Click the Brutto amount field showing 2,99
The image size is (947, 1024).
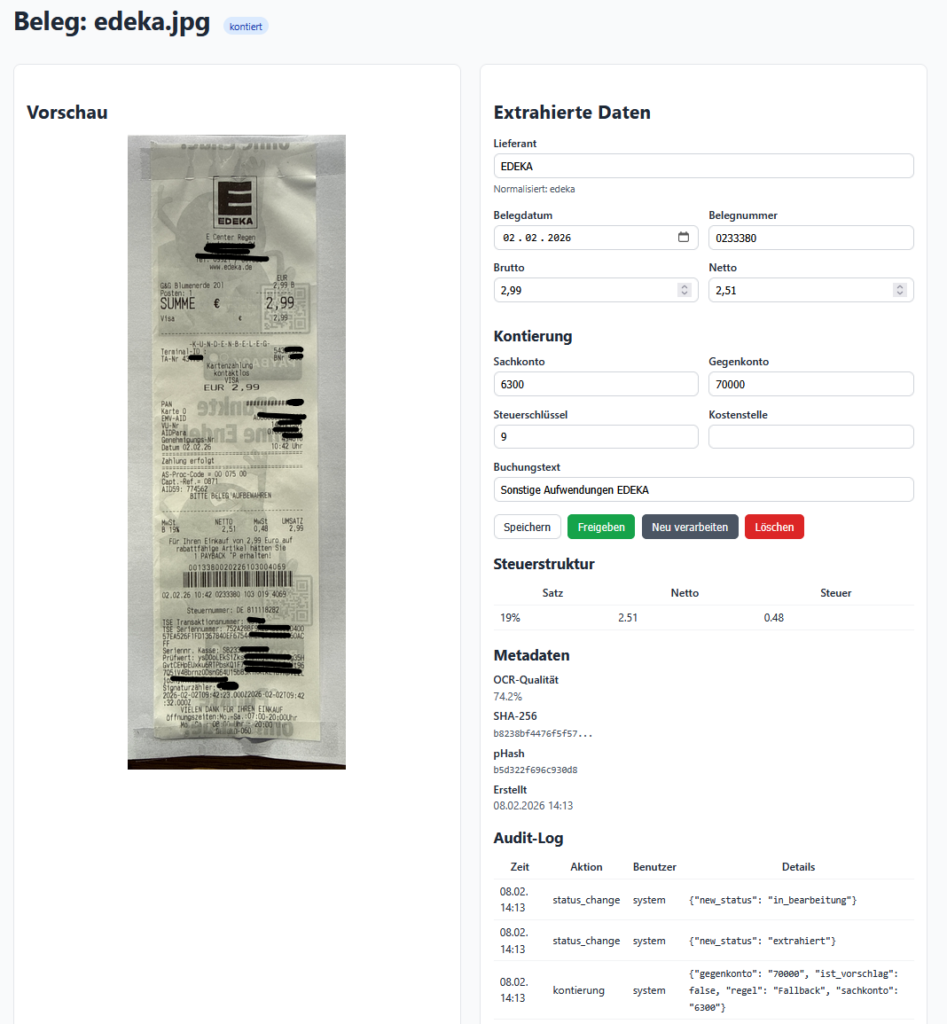coord(580,290)
